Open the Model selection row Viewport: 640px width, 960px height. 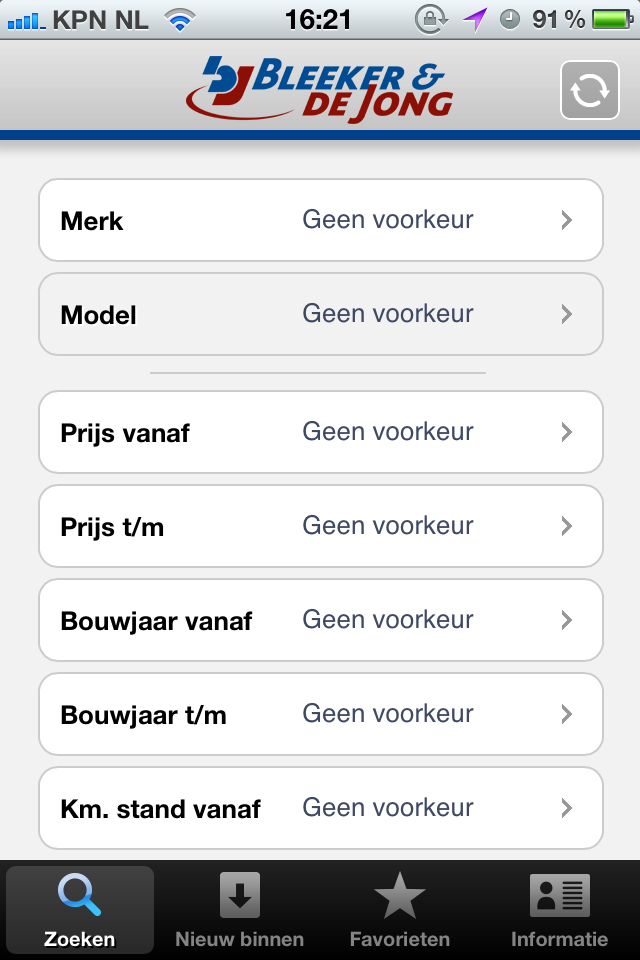tap(320, 314)
